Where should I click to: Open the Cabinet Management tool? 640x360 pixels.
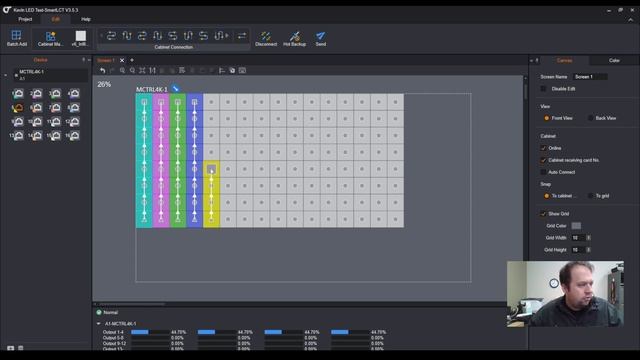click(50, 38)
